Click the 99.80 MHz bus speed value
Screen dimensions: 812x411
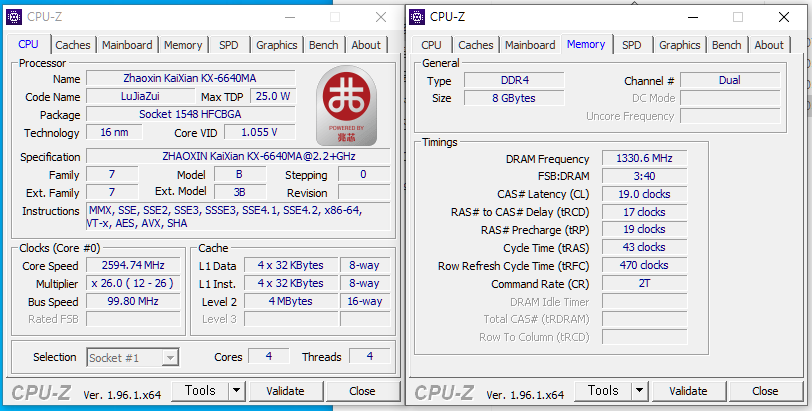[x=133, y=301]
